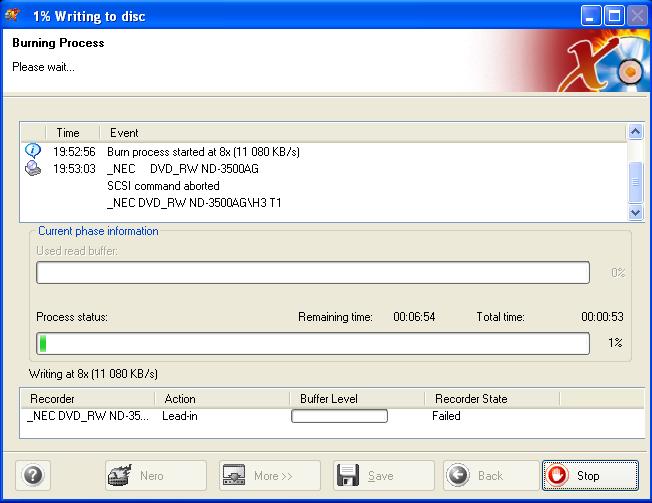Click the event log scroll down arrow
Image resolution: width=652 pixels, height=503 pixels.
(x=635, y=212)
